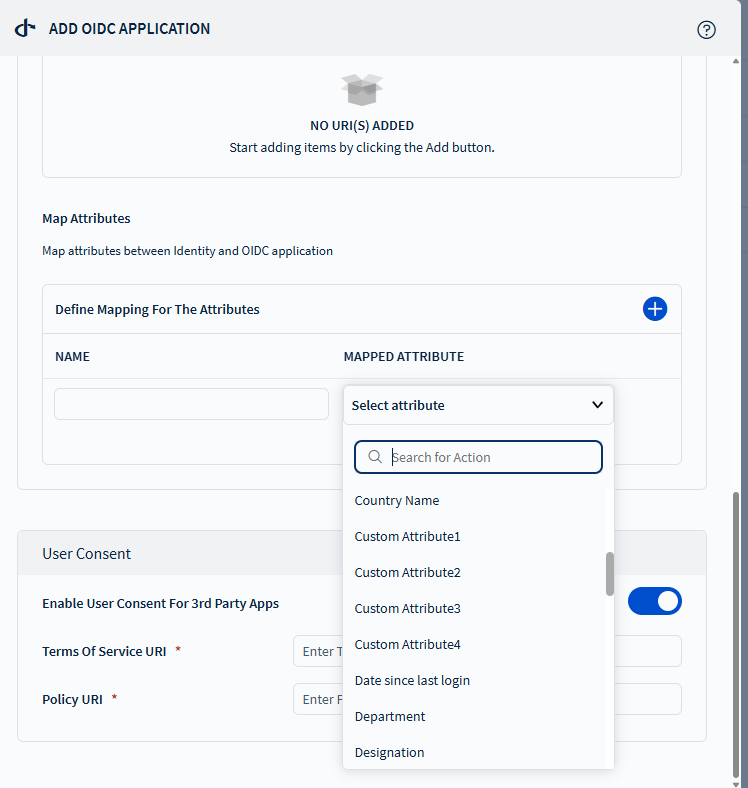
Task: Click the help question mark icon
Action: 706,29
